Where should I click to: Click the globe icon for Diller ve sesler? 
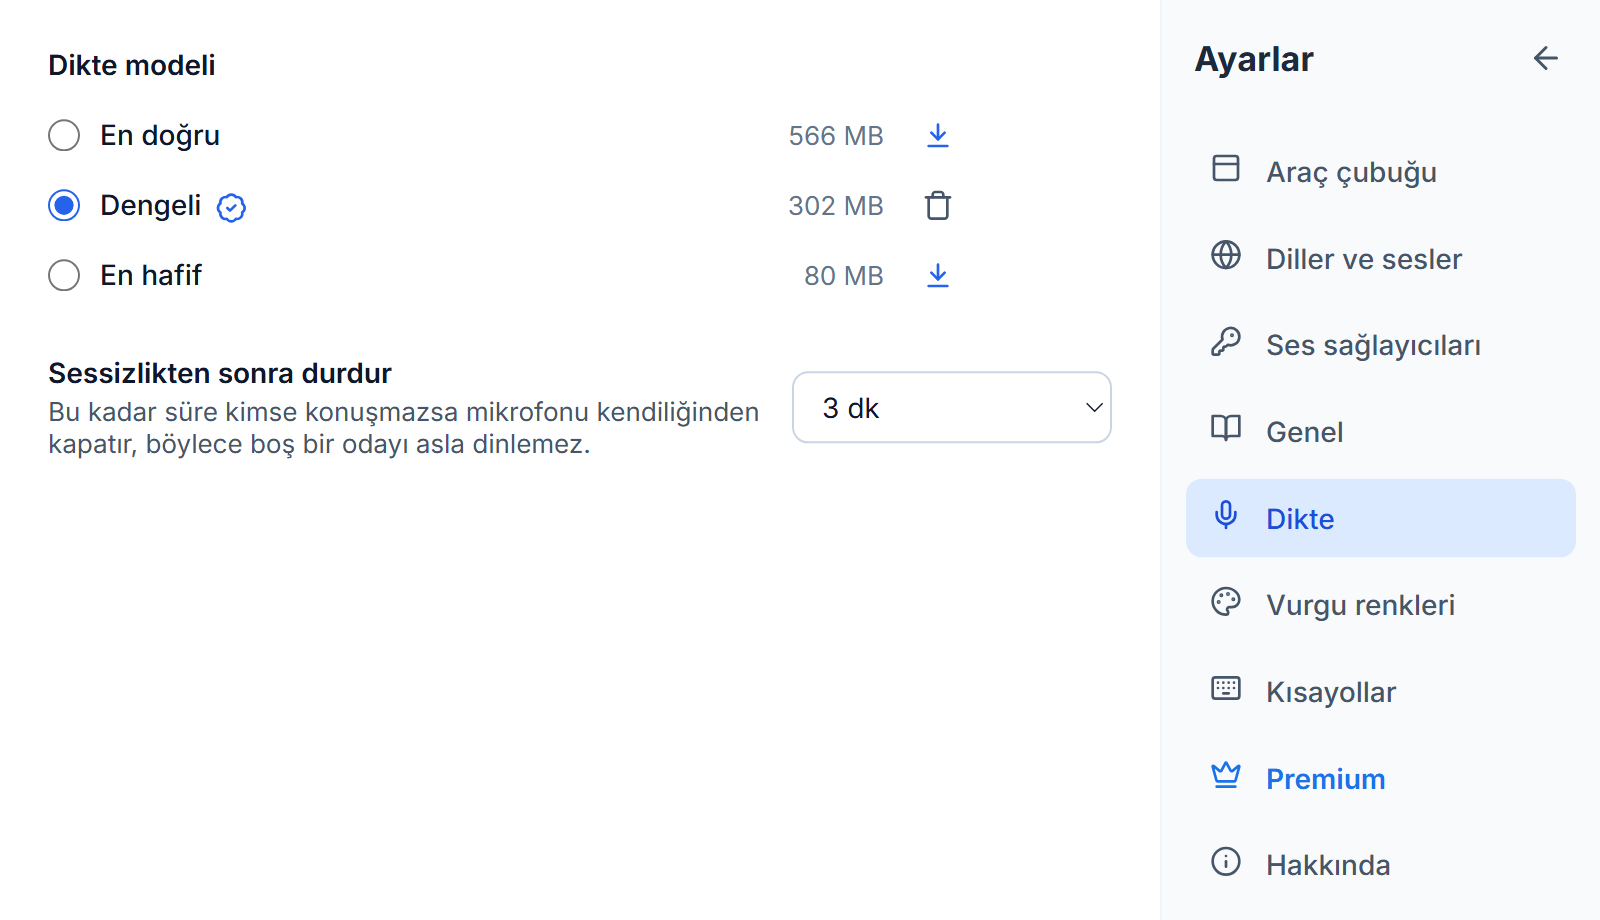coord(1225,255)
